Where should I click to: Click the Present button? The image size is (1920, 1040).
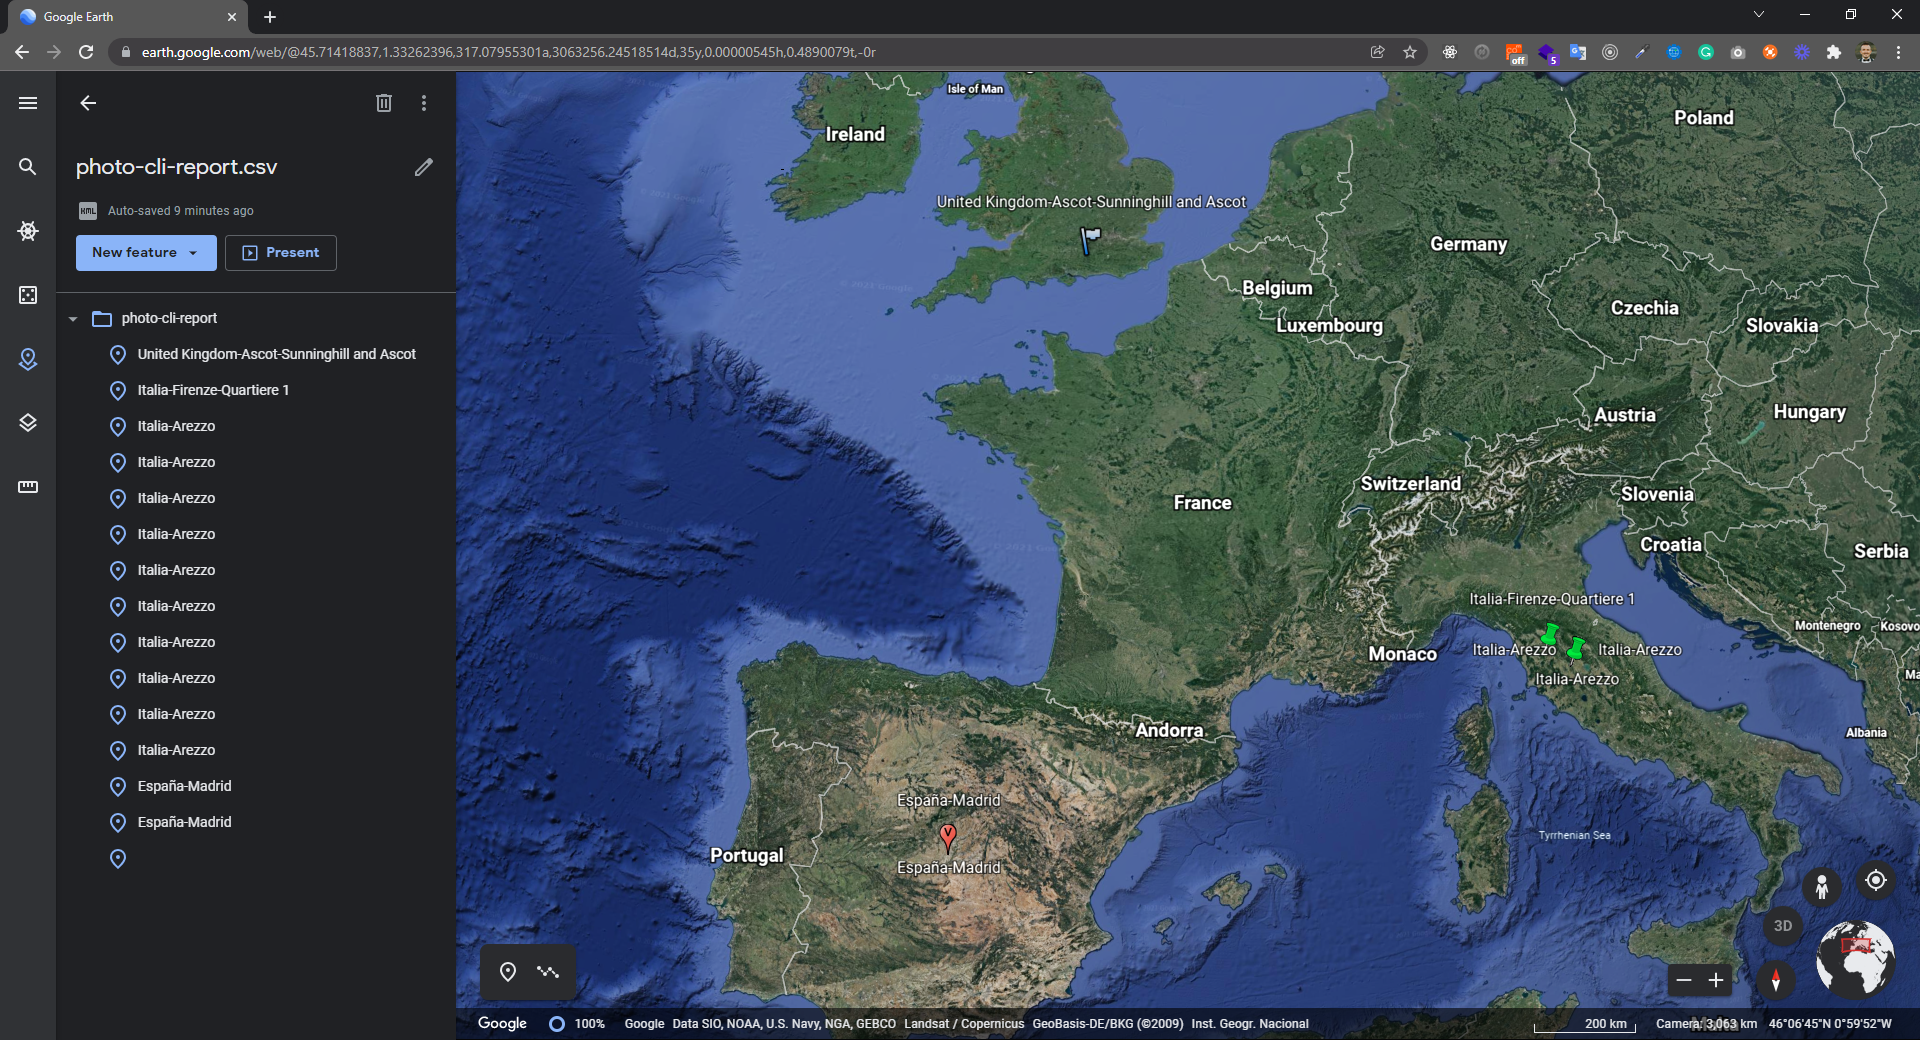click(x=280, y=252)
